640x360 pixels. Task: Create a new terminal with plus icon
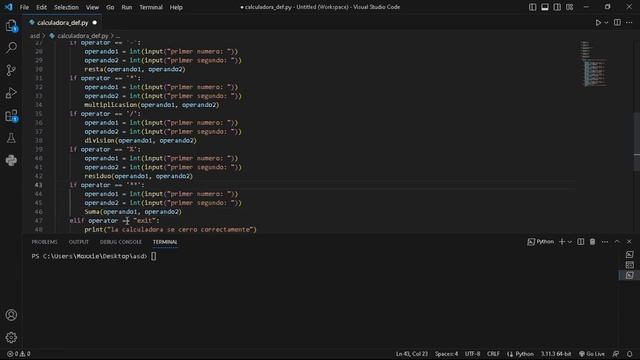(562, 242)
